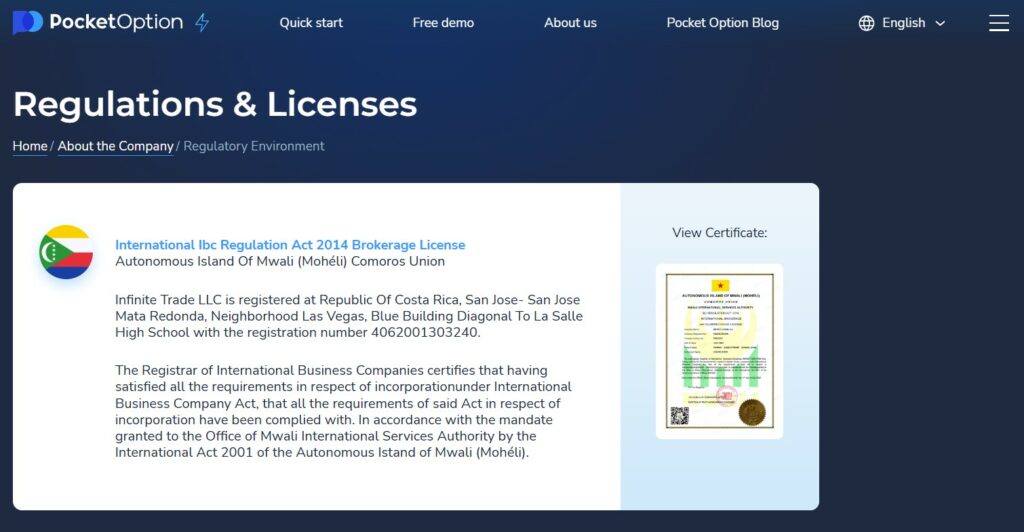Open the Quick start menu item
This screenshot has width=1024, height=532.
311,23
